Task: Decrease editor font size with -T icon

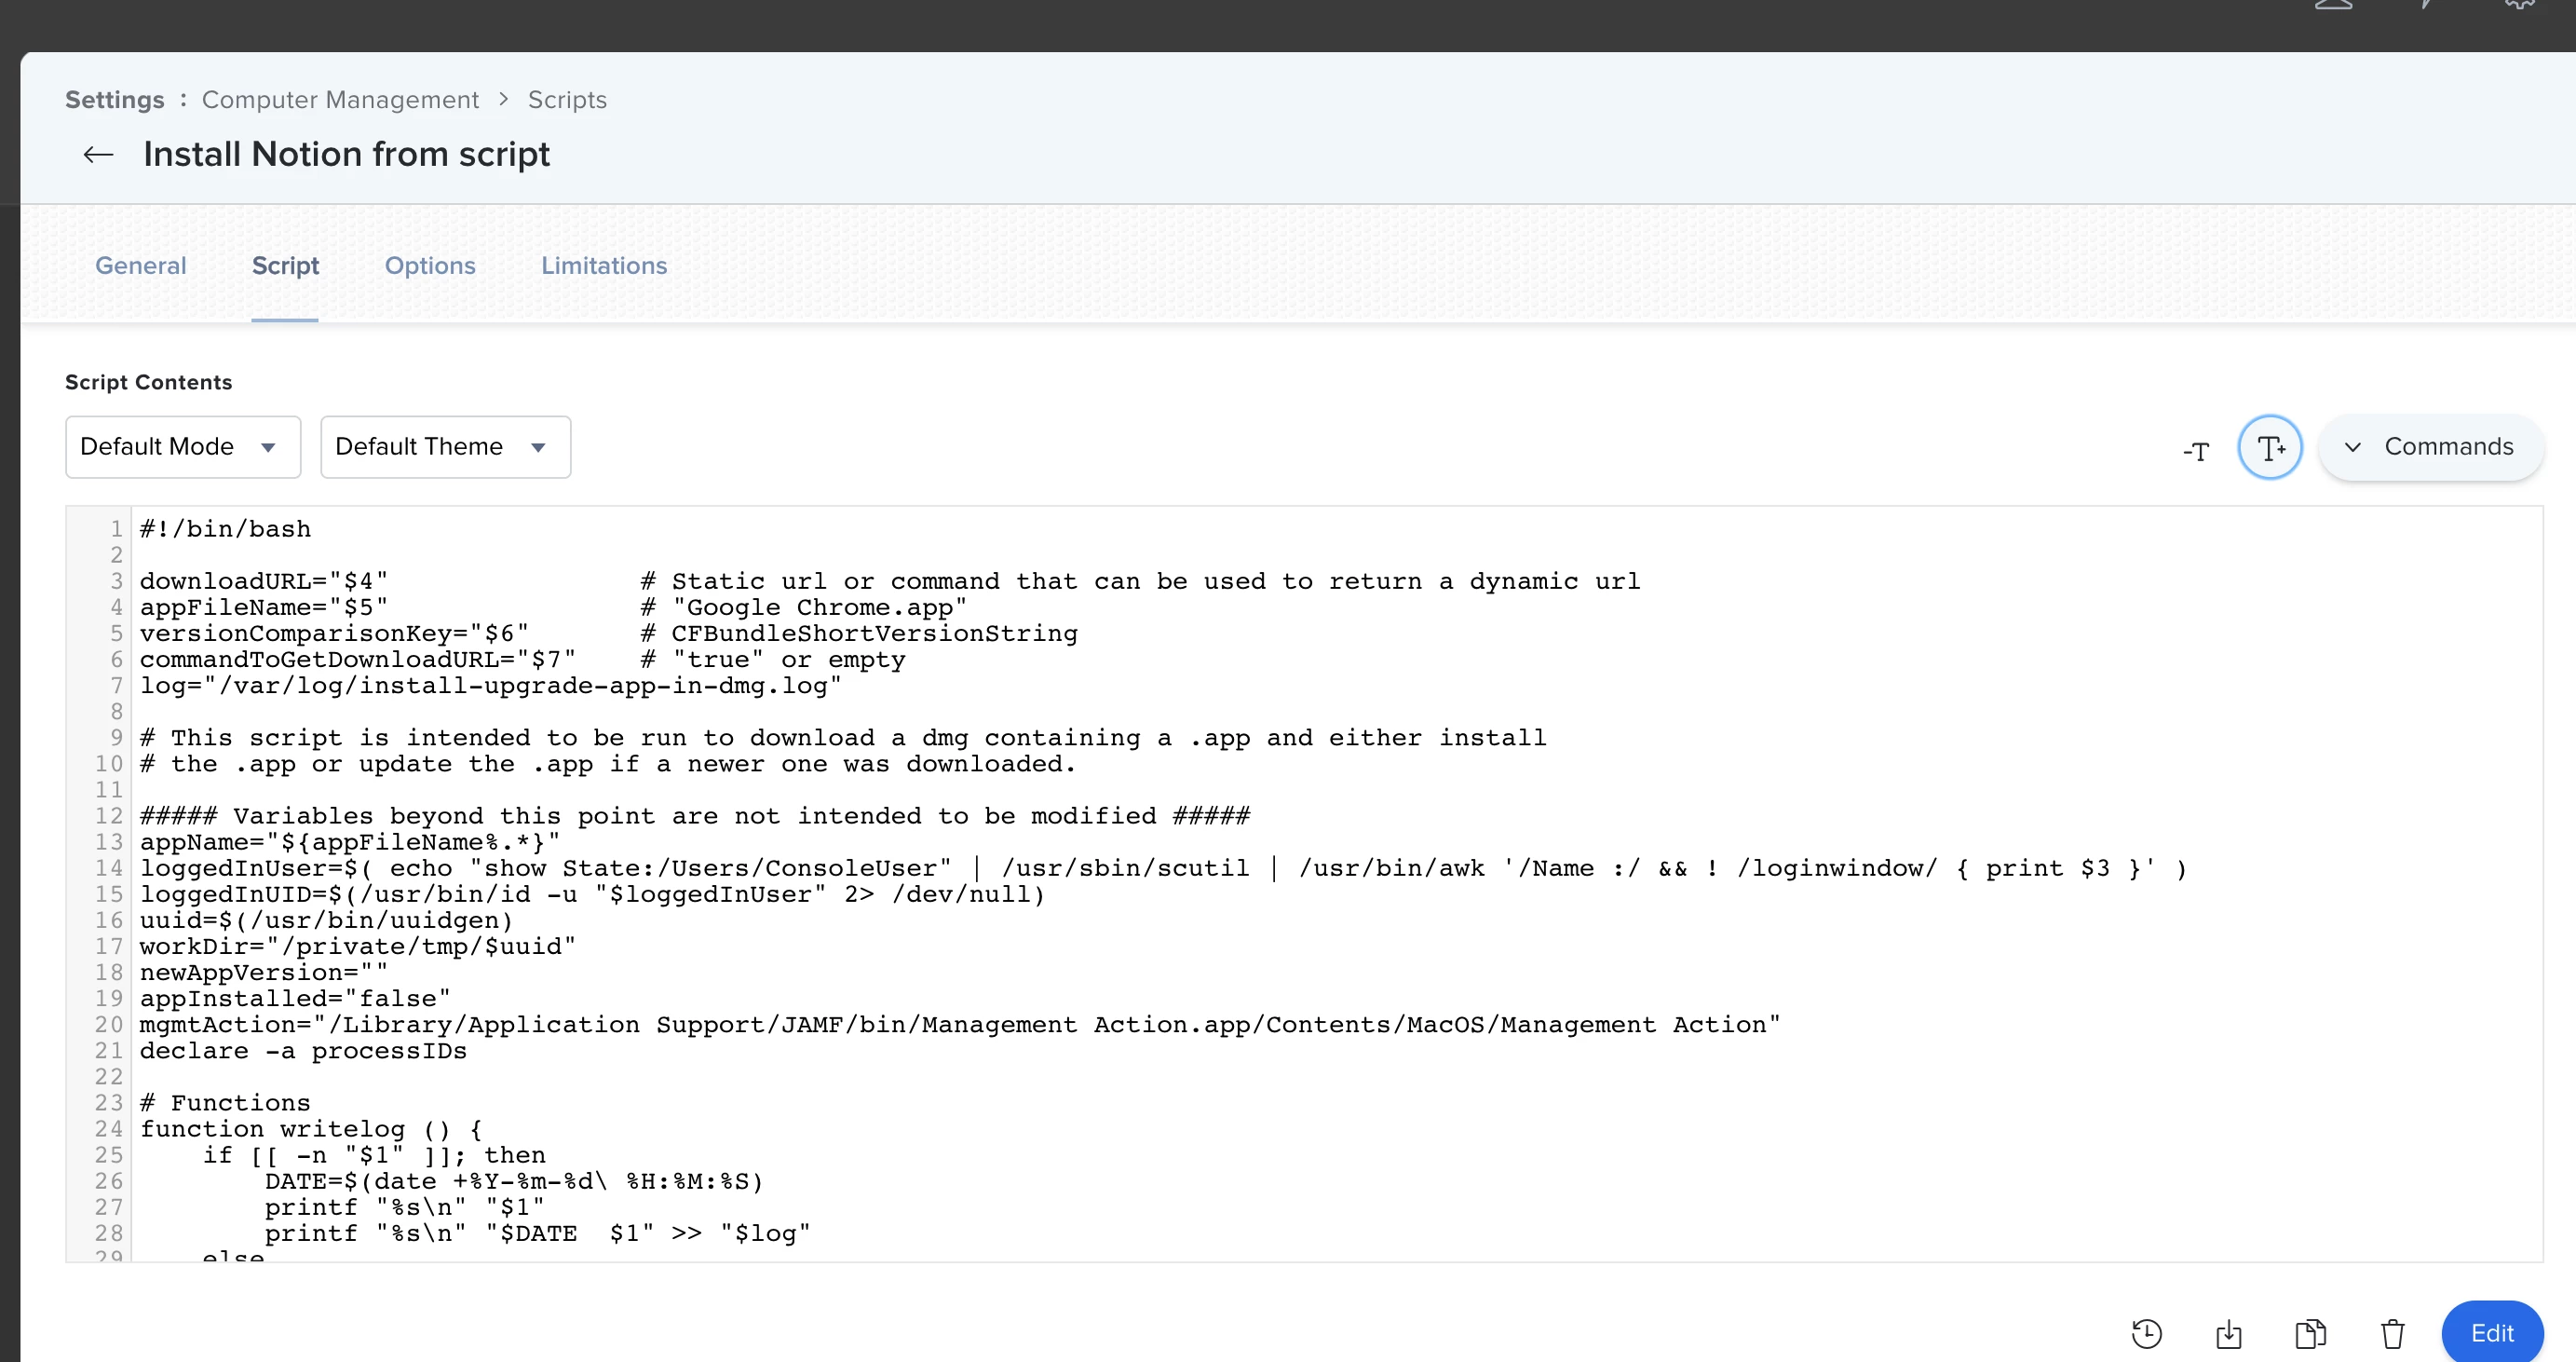Action: pos(2196,451)
